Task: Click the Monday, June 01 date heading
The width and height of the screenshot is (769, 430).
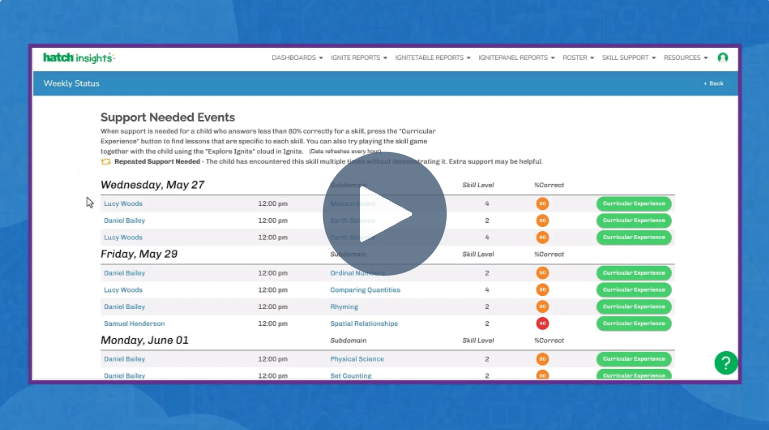Action: click(x=144, y=340)
